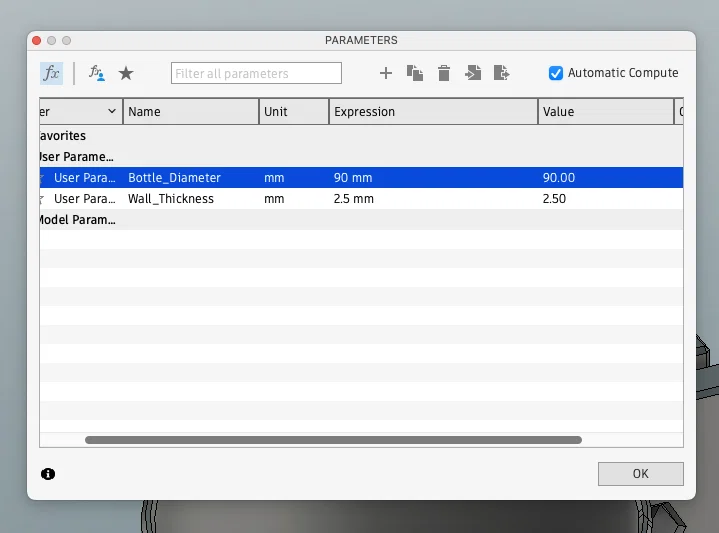Image resolution: width=719 pixels, height=533 pixels.
Task: Click the Unit column header
Action: point(294,111)
